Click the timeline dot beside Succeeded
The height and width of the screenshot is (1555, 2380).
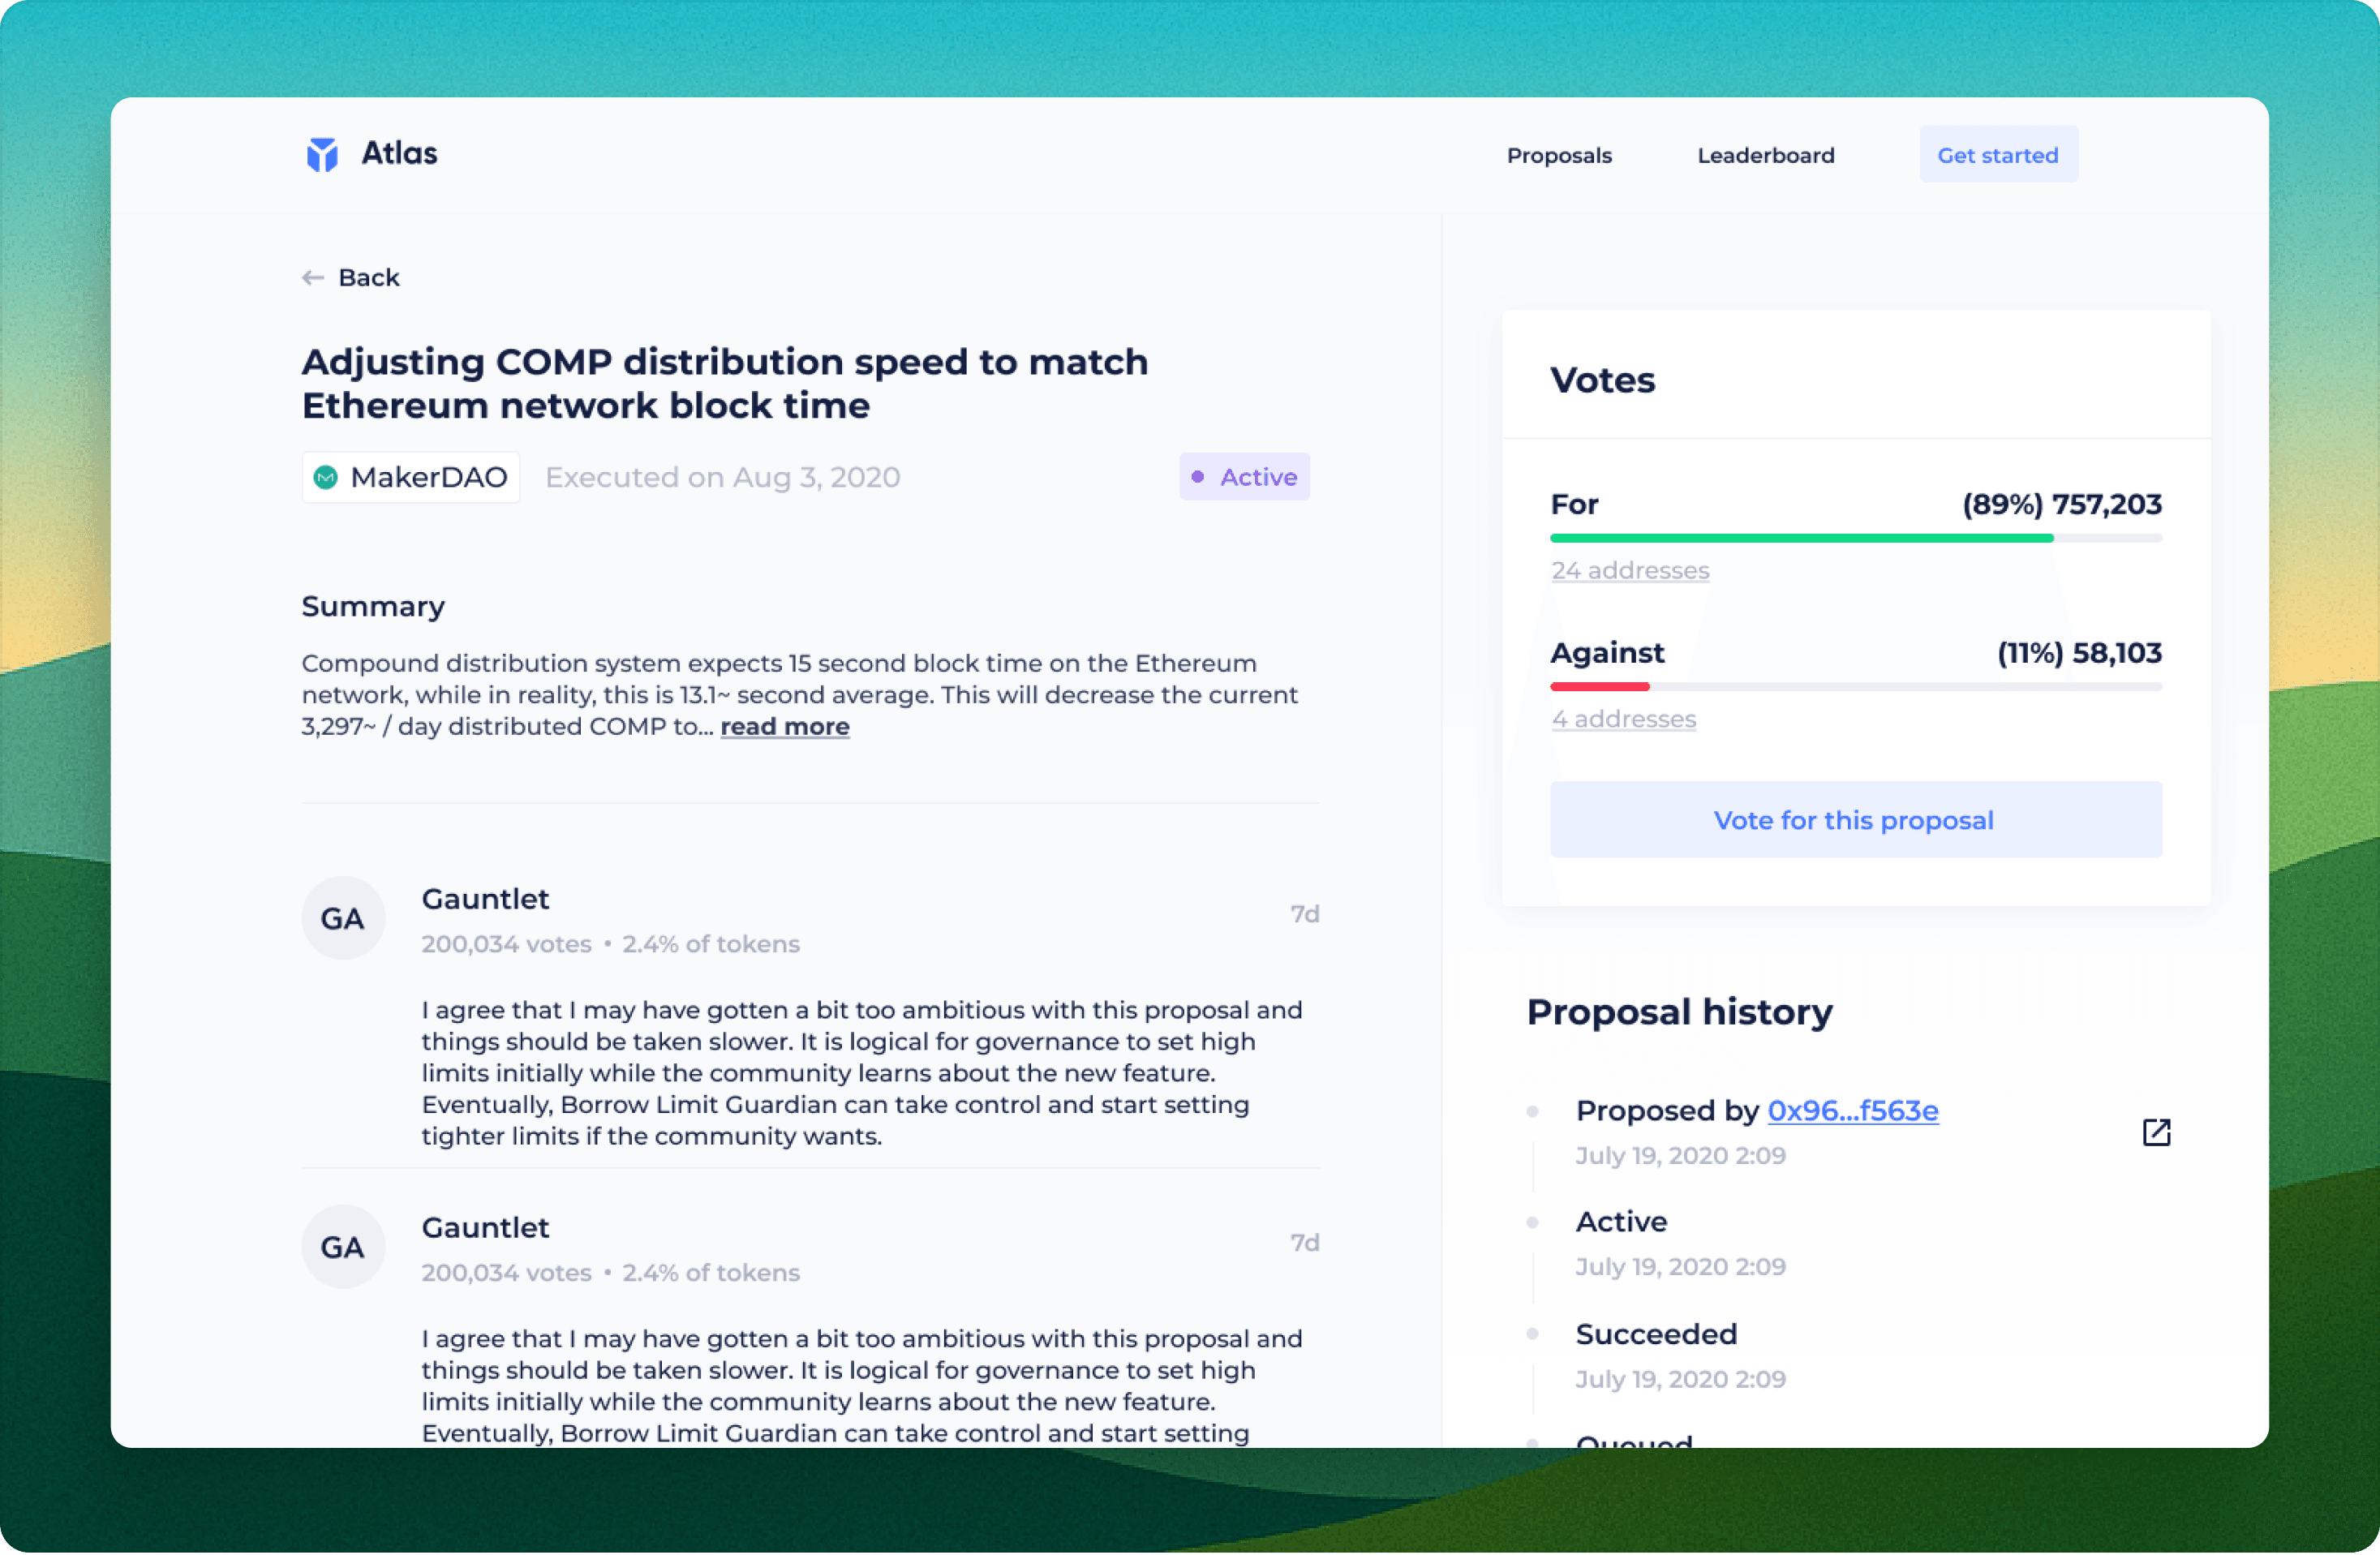pyautogui.click(x=1532, y=1334)
